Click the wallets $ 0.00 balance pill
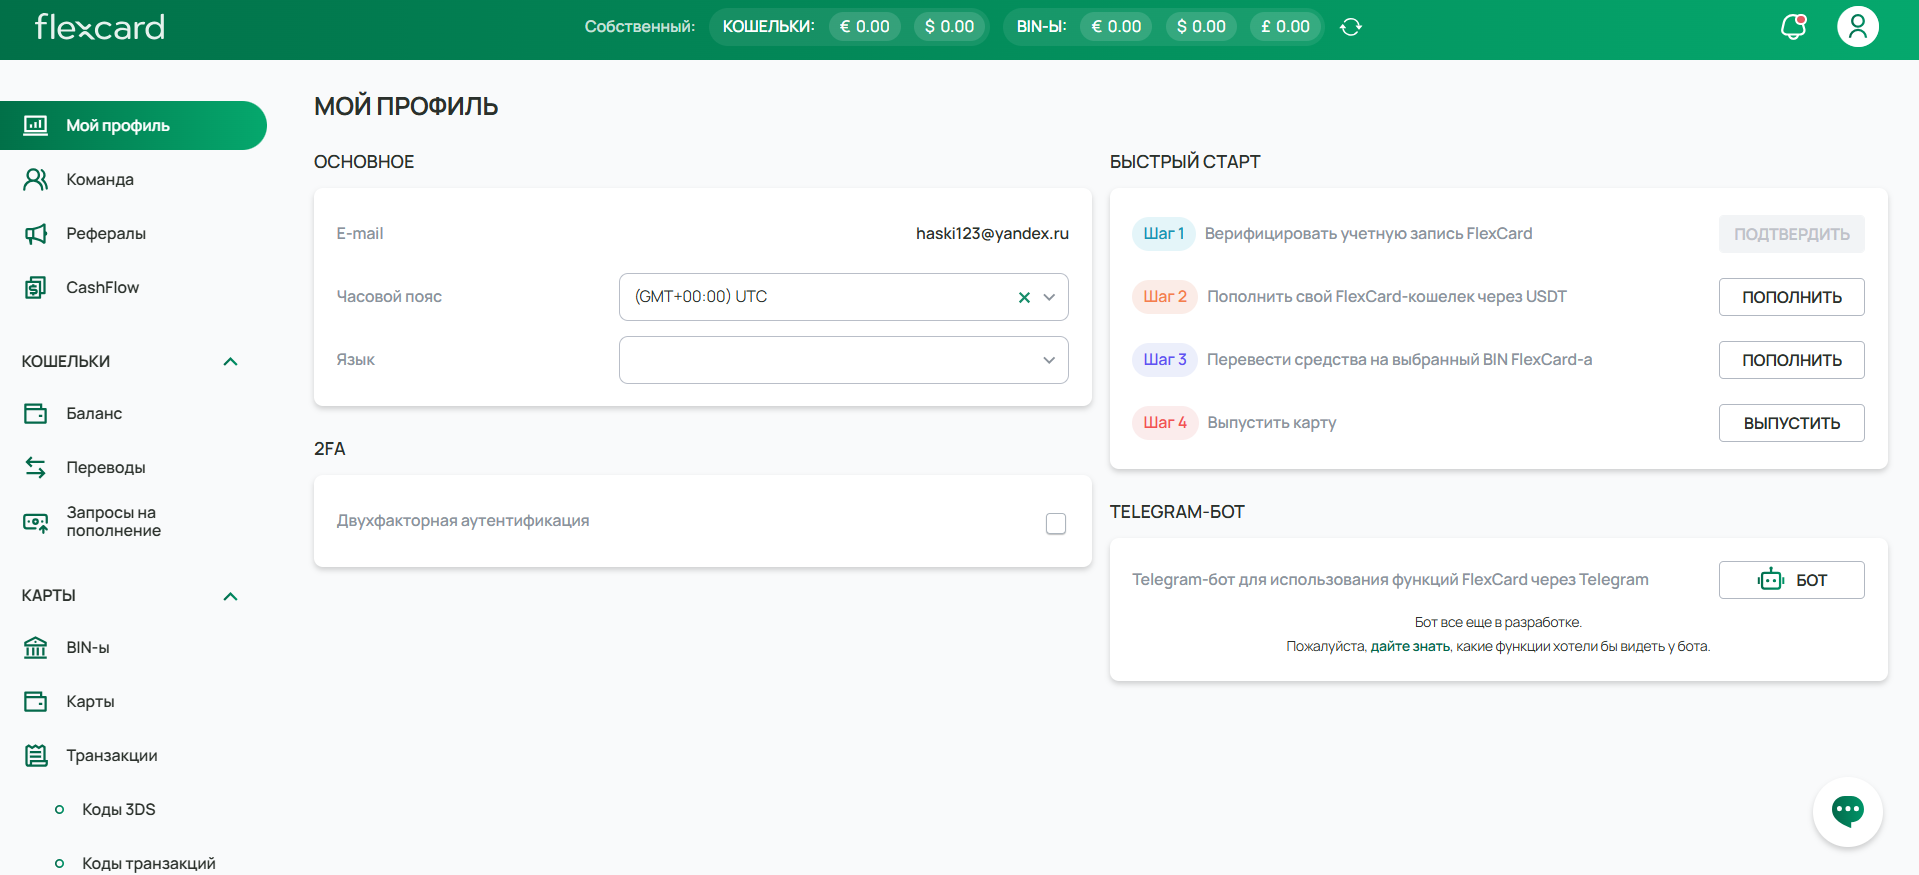1919x875 pixels. point(949,27)
